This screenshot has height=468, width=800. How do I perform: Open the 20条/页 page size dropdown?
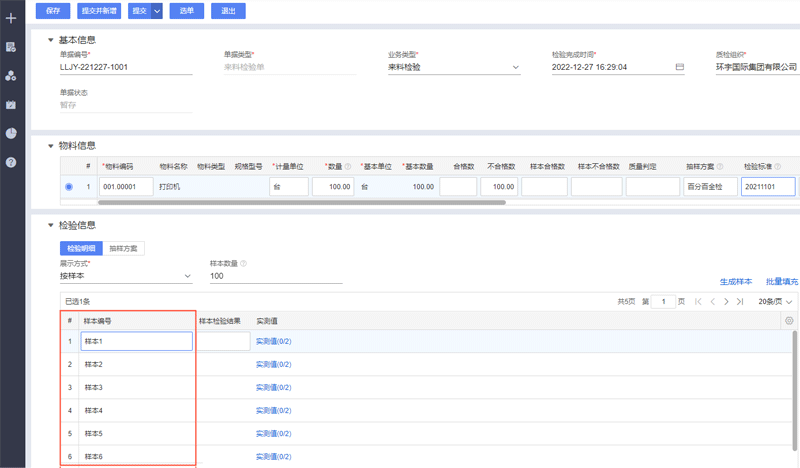[x=775, y=301]
